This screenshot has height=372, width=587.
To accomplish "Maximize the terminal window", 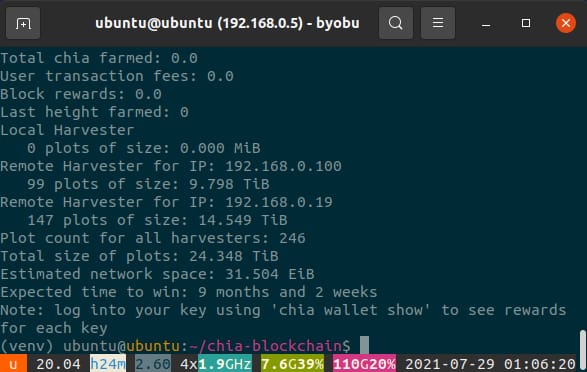I will coord(526,23).
